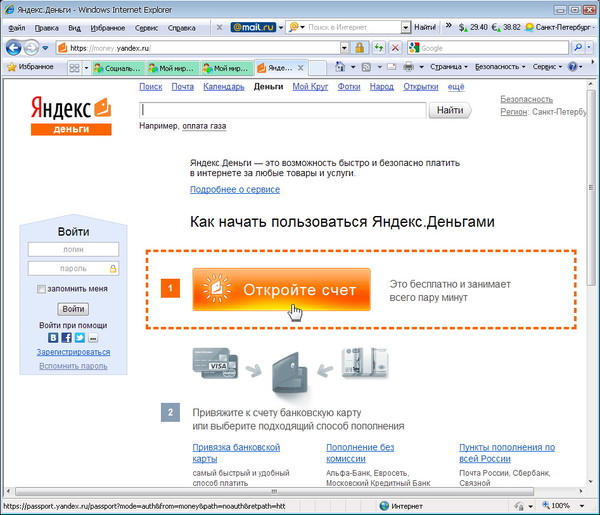Click the Санкт-Петербург weather icon
Screen dimensions: 600x515
529,27
